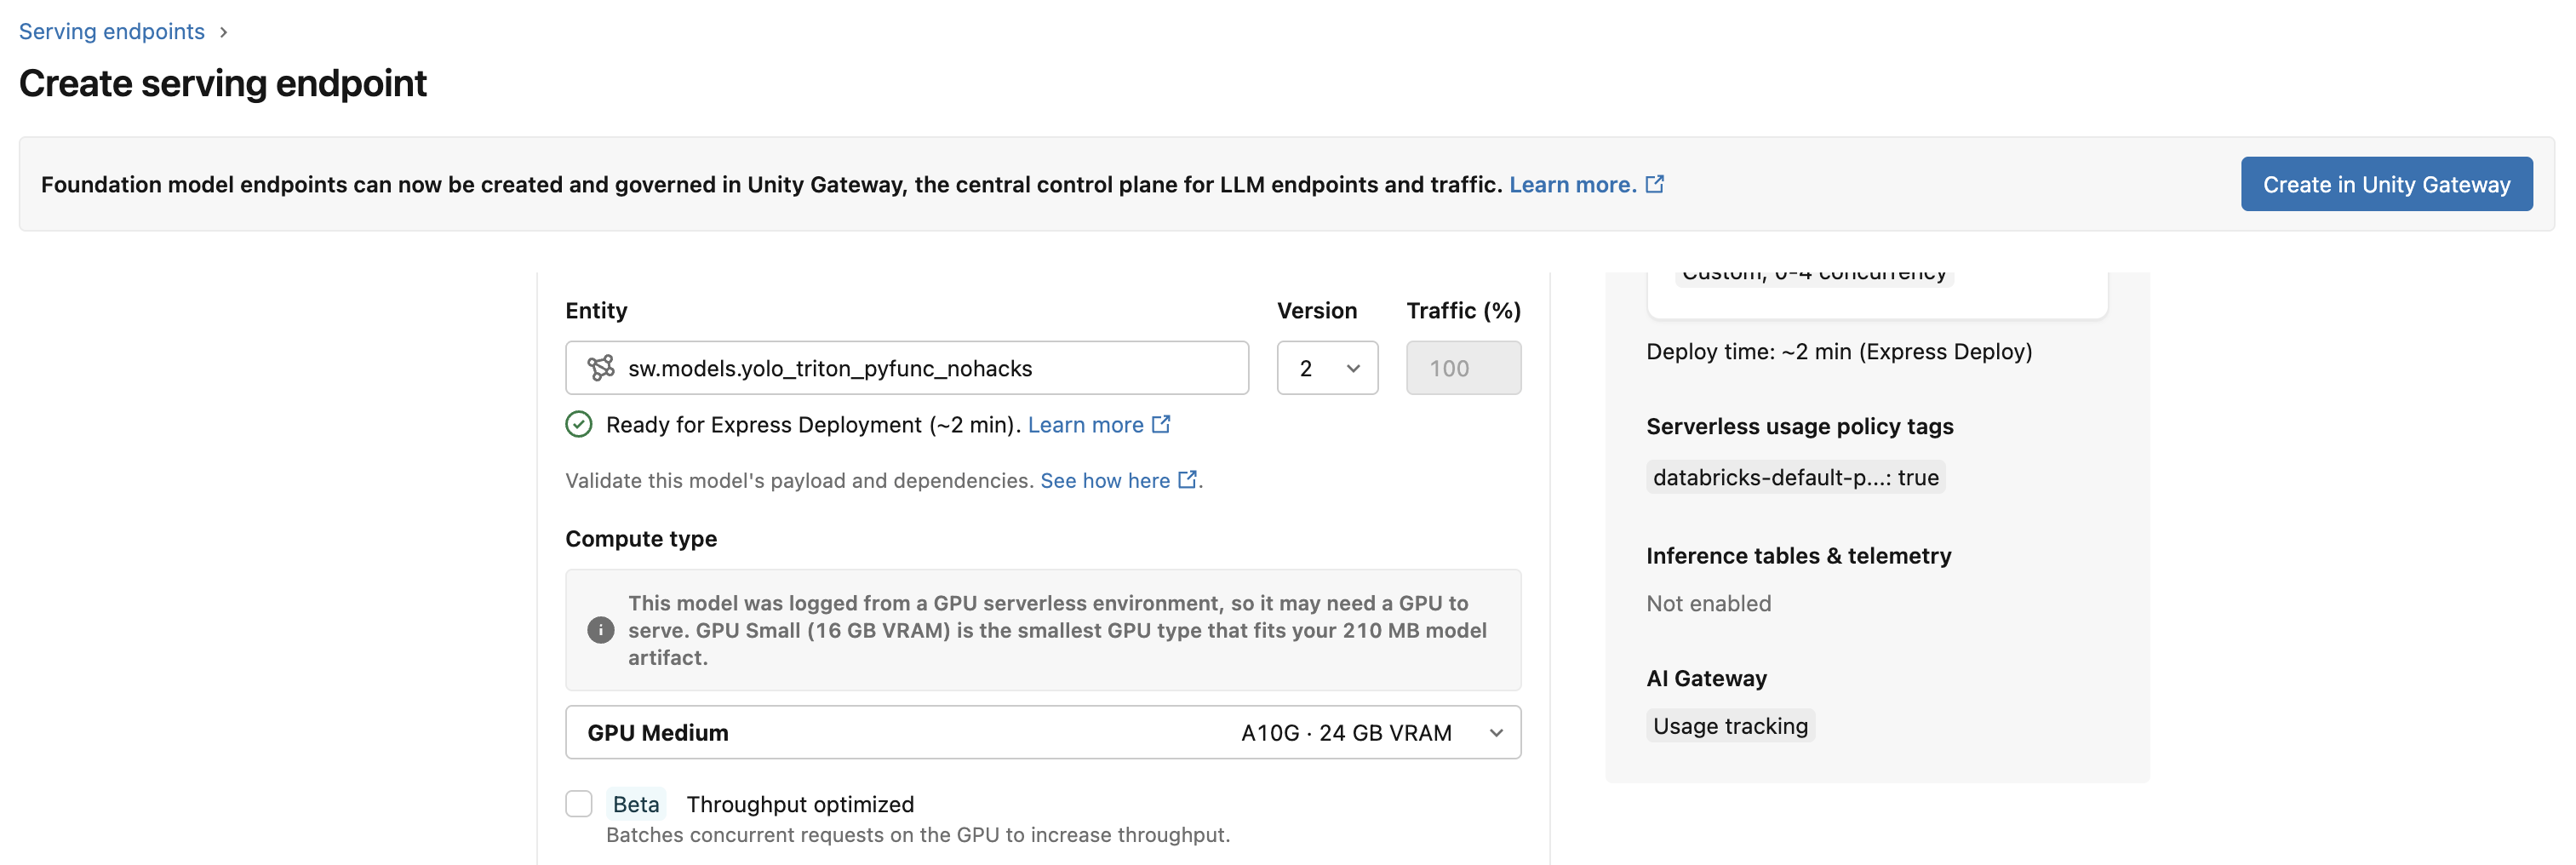This screenshot has width=2576, height=865.
Task: Open the See how here link
Action: pyautogui.click(x=1105, y=480)
